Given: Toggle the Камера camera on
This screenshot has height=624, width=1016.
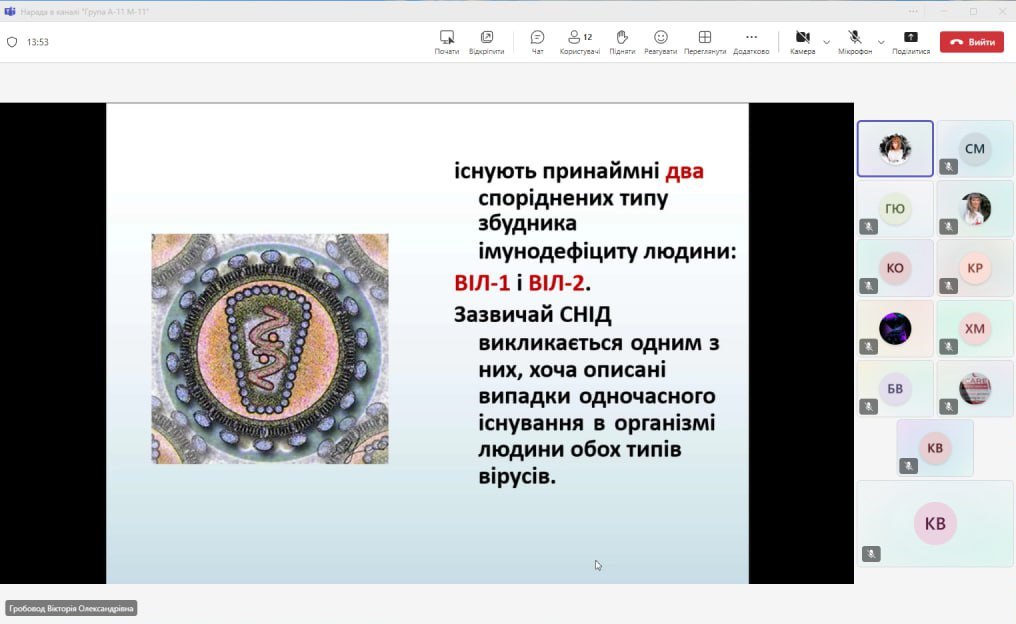Looking at the screenshot, I should [x=802, y=41].
